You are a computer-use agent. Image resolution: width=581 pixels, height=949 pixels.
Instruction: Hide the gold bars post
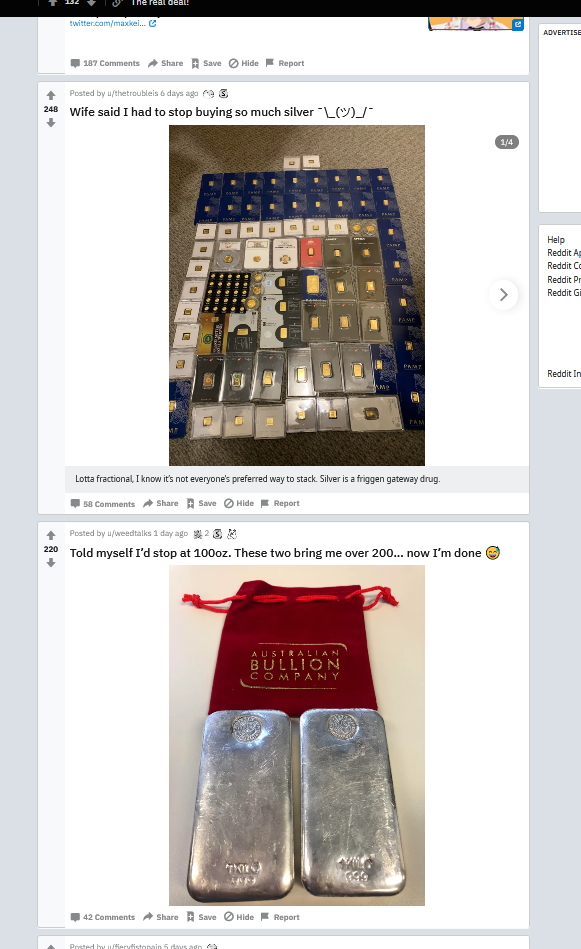click(239, 504)
